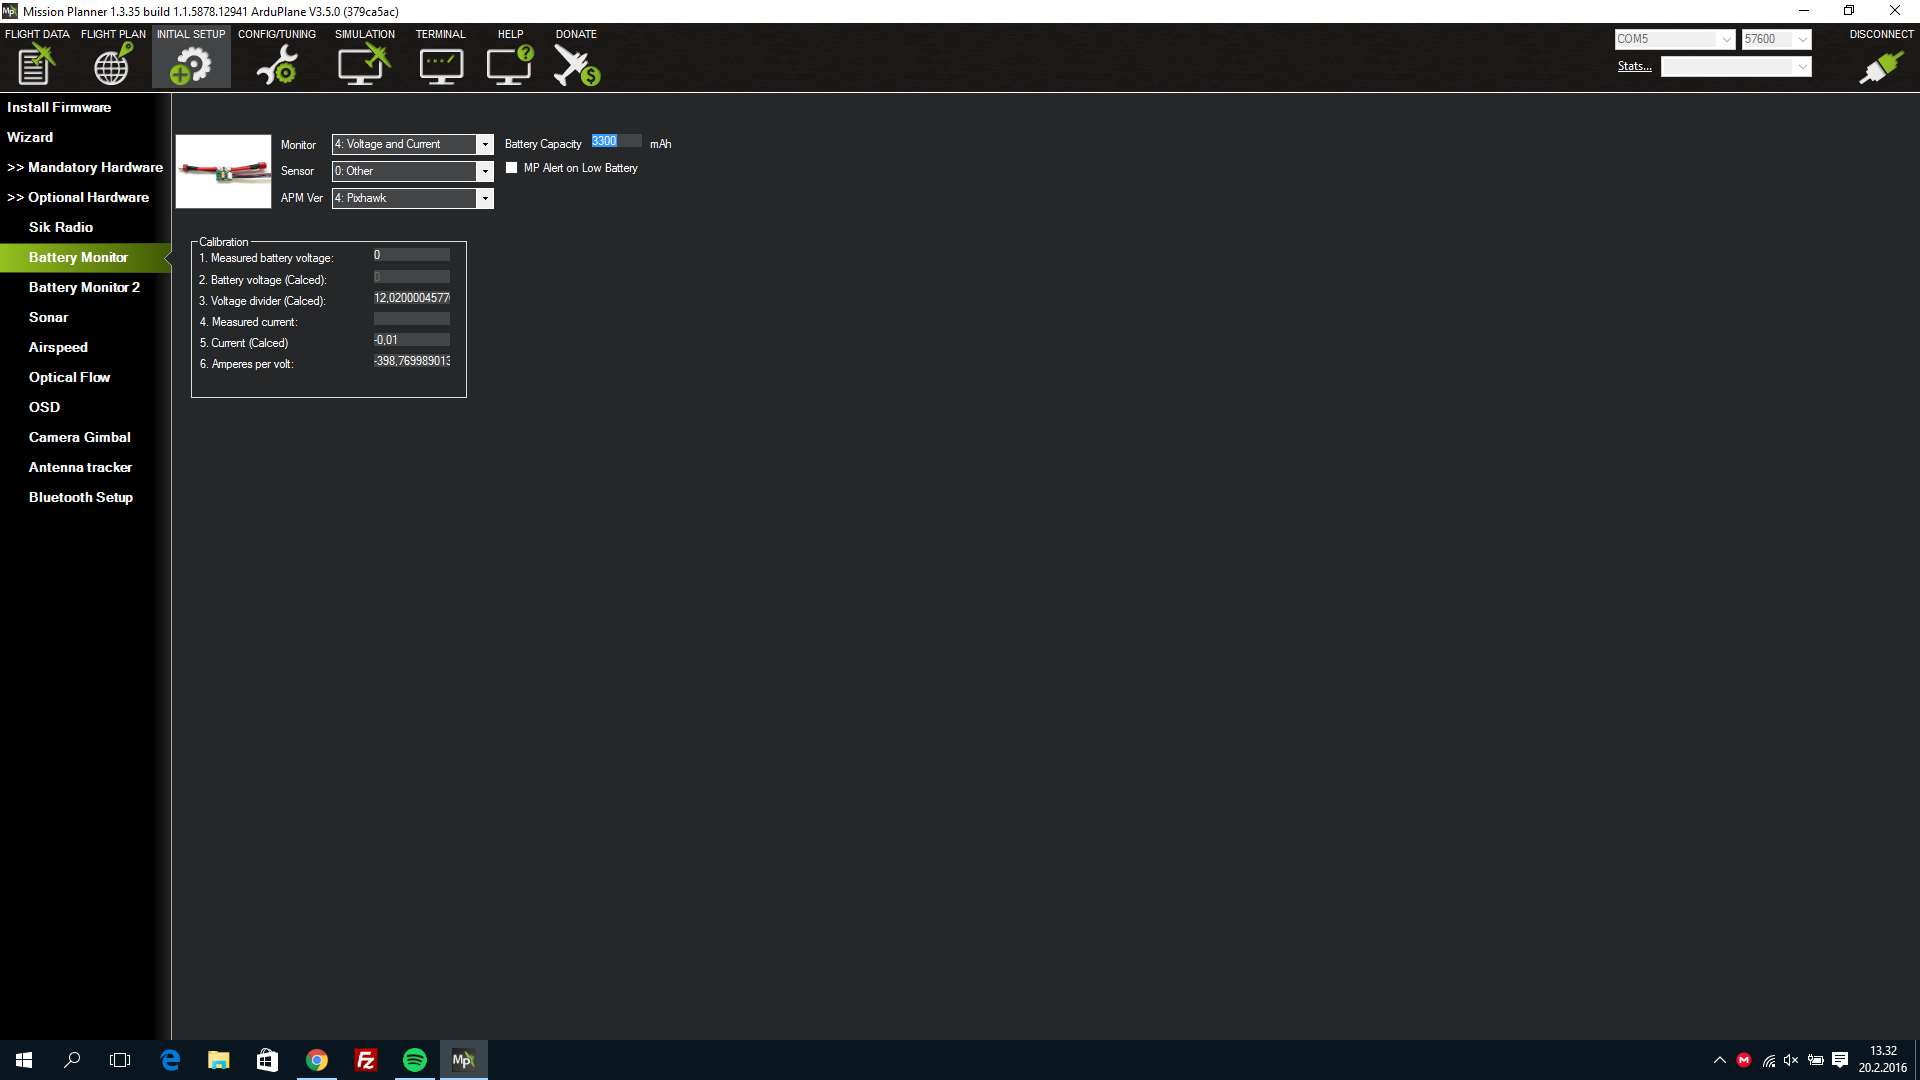Expand the Mandatory Hardware section
Screen dimensions: 1920x1080
tap(84, 167)
